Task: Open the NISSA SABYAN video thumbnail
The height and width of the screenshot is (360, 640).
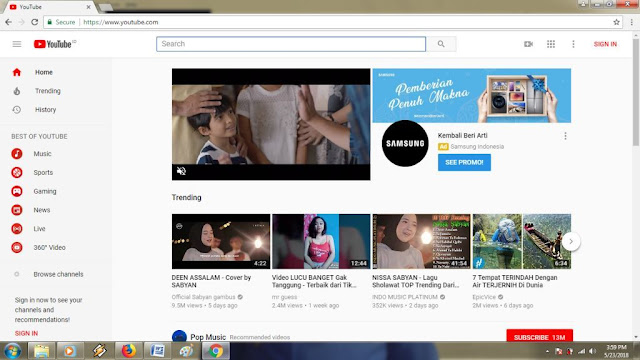Action: coord(421,241)
